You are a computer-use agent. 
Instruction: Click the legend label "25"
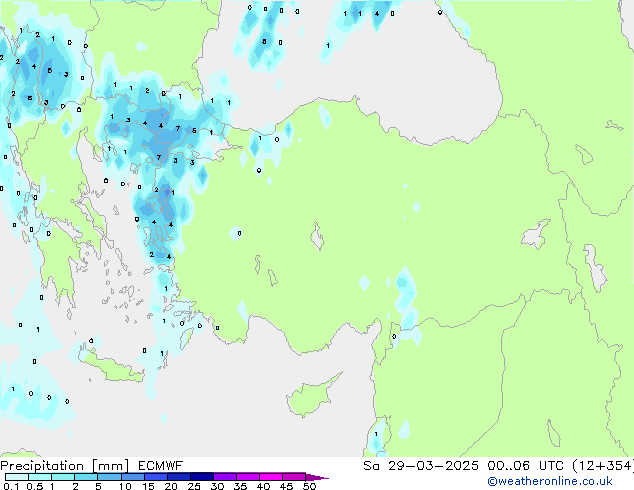tap(194, 486)
